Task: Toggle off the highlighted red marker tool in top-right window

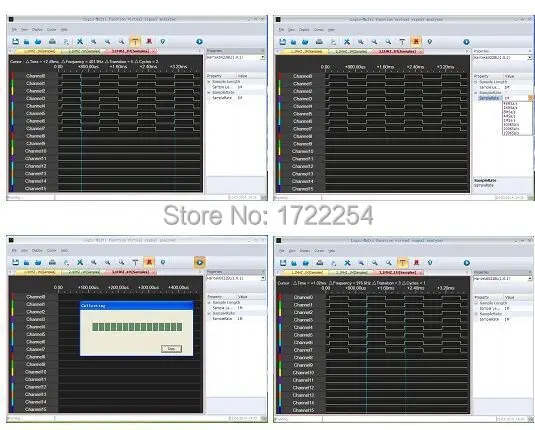Action: pos(416,42)
